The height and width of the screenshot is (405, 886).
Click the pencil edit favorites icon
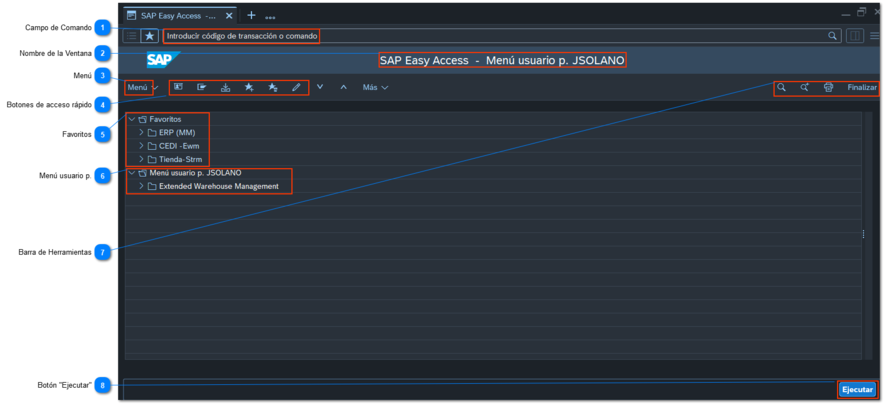tap(296, 88)
